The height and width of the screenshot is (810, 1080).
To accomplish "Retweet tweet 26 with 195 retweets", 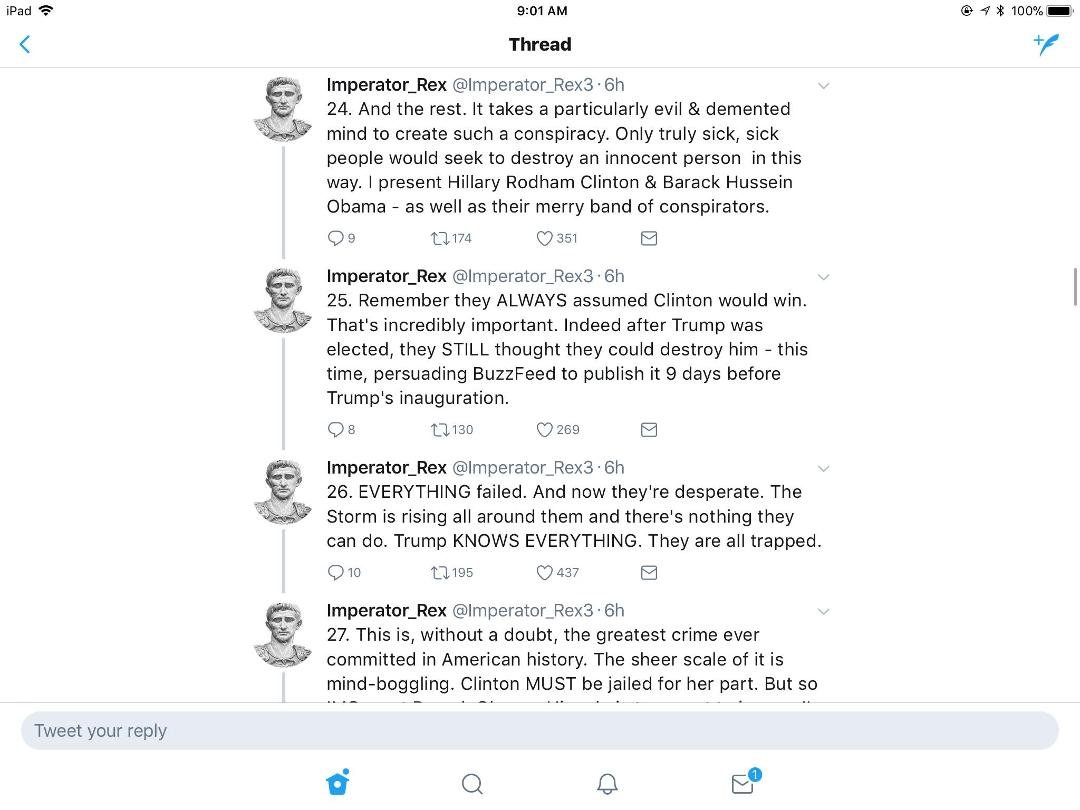I will coord(439,573).
